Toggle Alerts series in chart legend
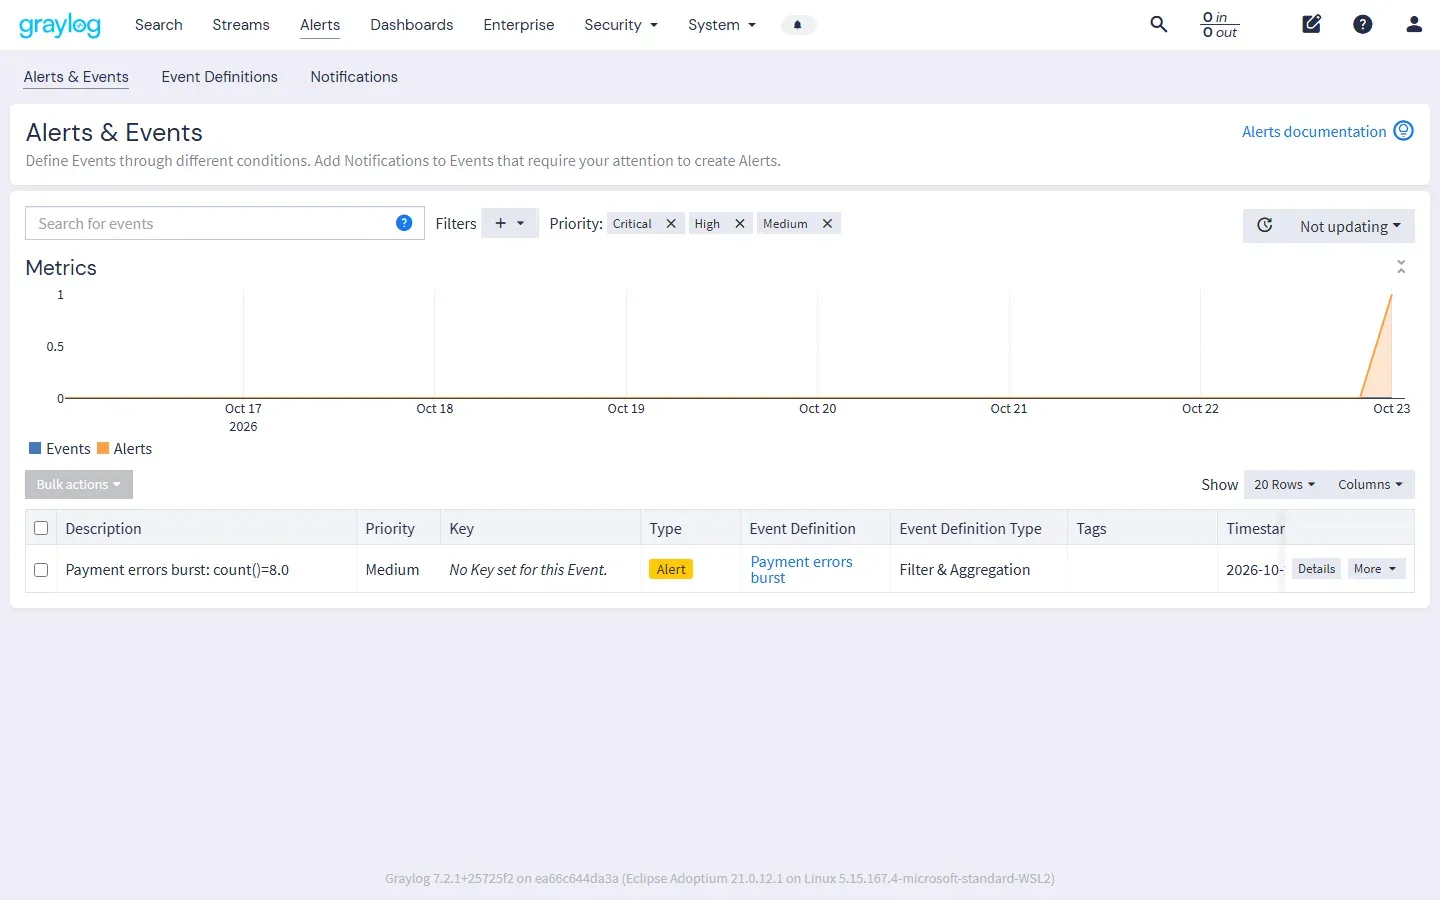 pyautogui.click(x=125, y=449)
